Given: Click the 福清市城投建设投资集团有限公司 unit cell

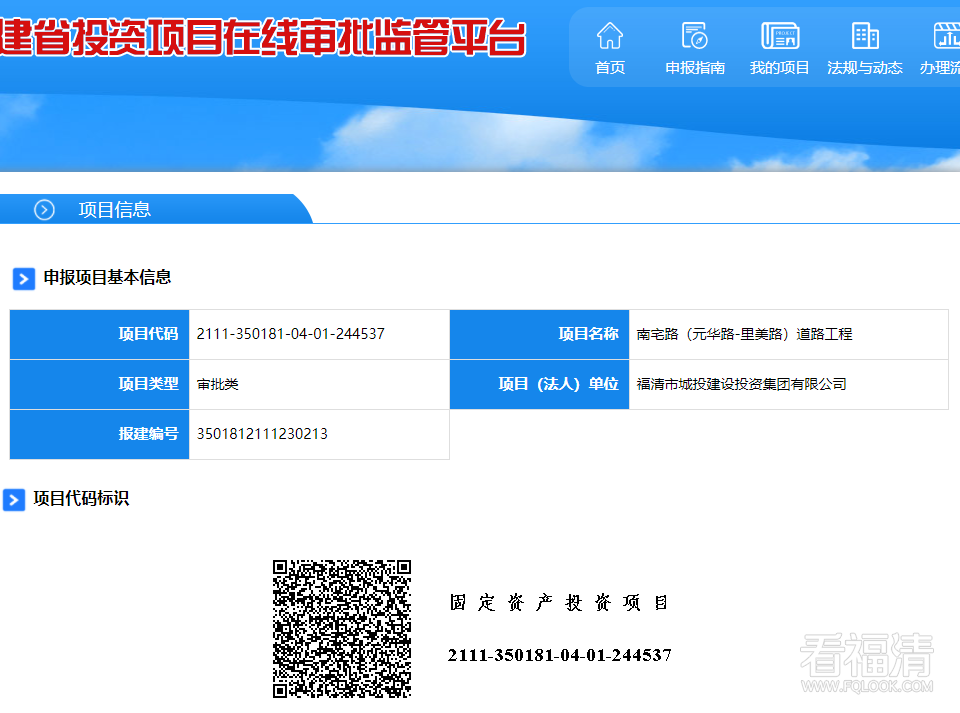Looking at the screenshot, I should click(741, 384).
